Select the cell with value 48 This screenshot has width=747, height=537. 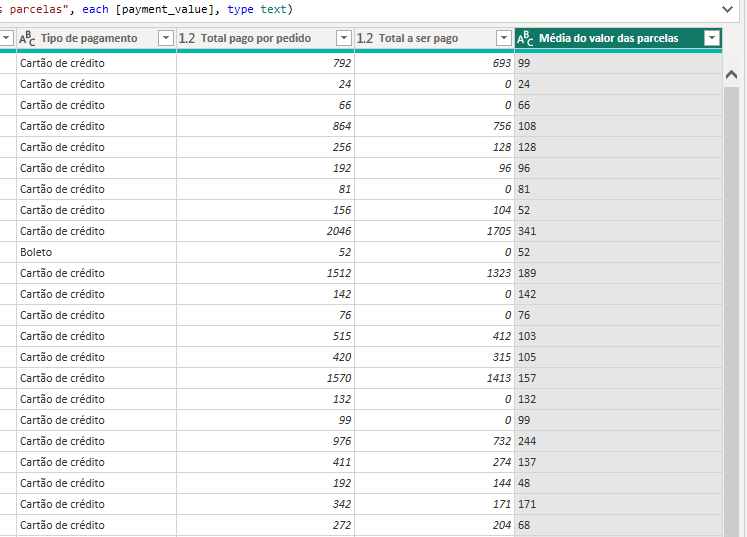(x=618, y=483)
